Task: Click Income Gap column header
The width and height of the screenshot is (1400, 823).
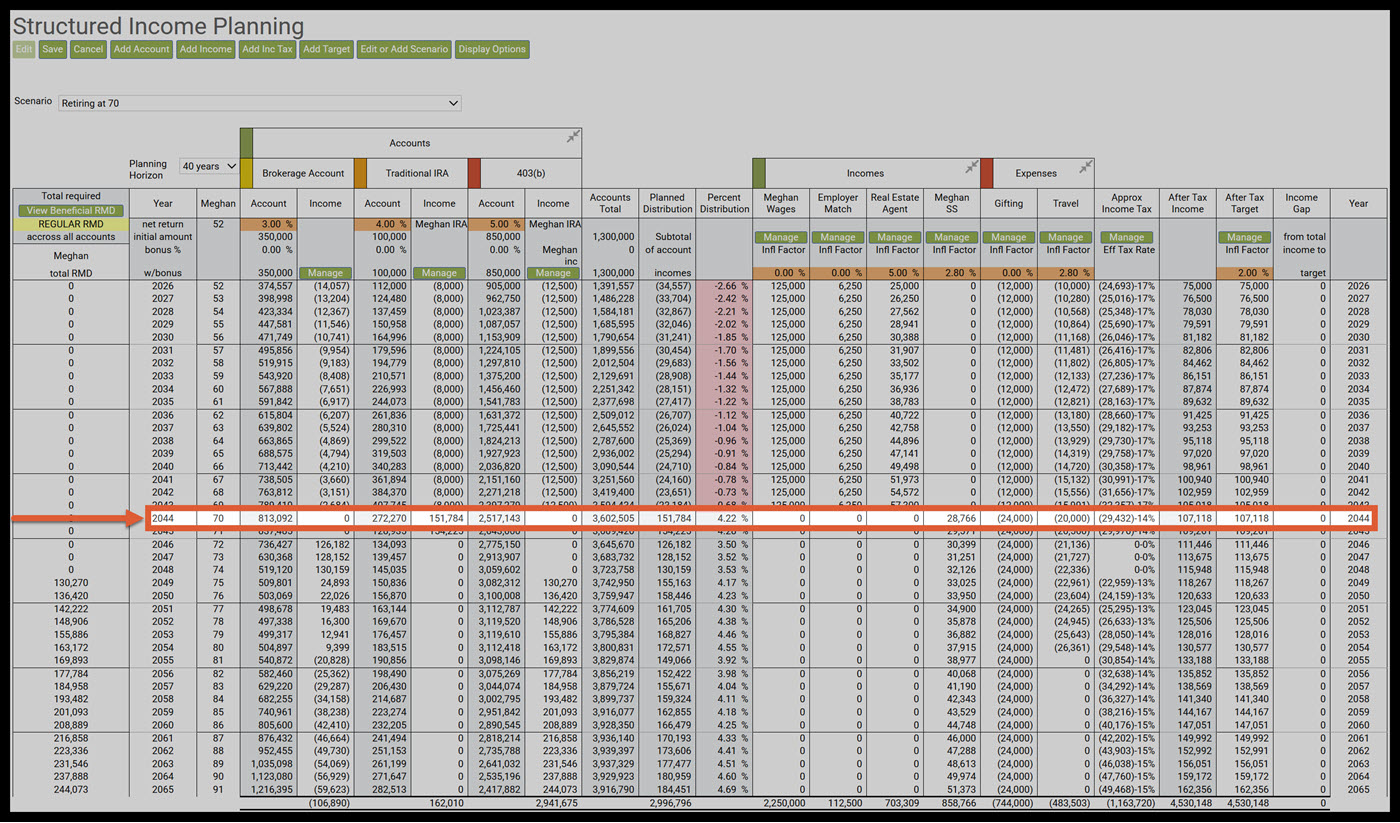Action: [1301, 203]
